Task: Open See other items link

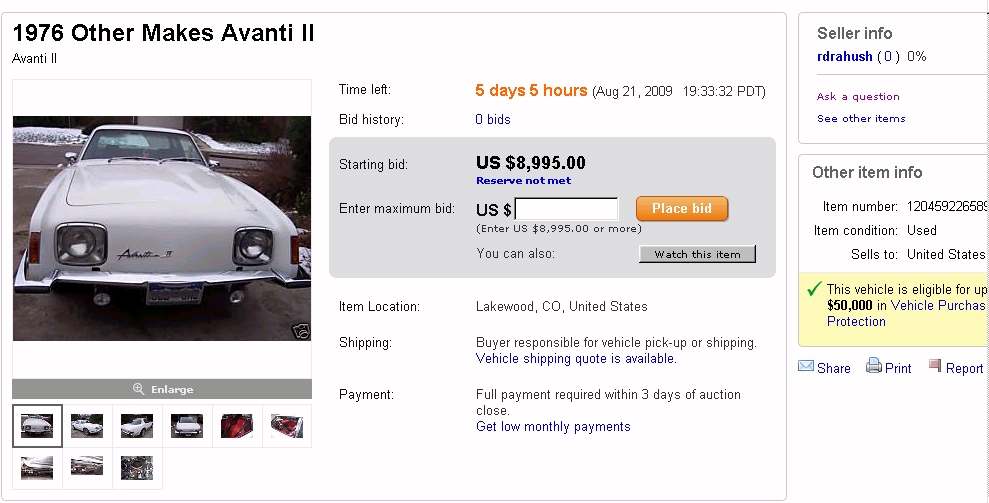Action: click(x=861, y=119)
